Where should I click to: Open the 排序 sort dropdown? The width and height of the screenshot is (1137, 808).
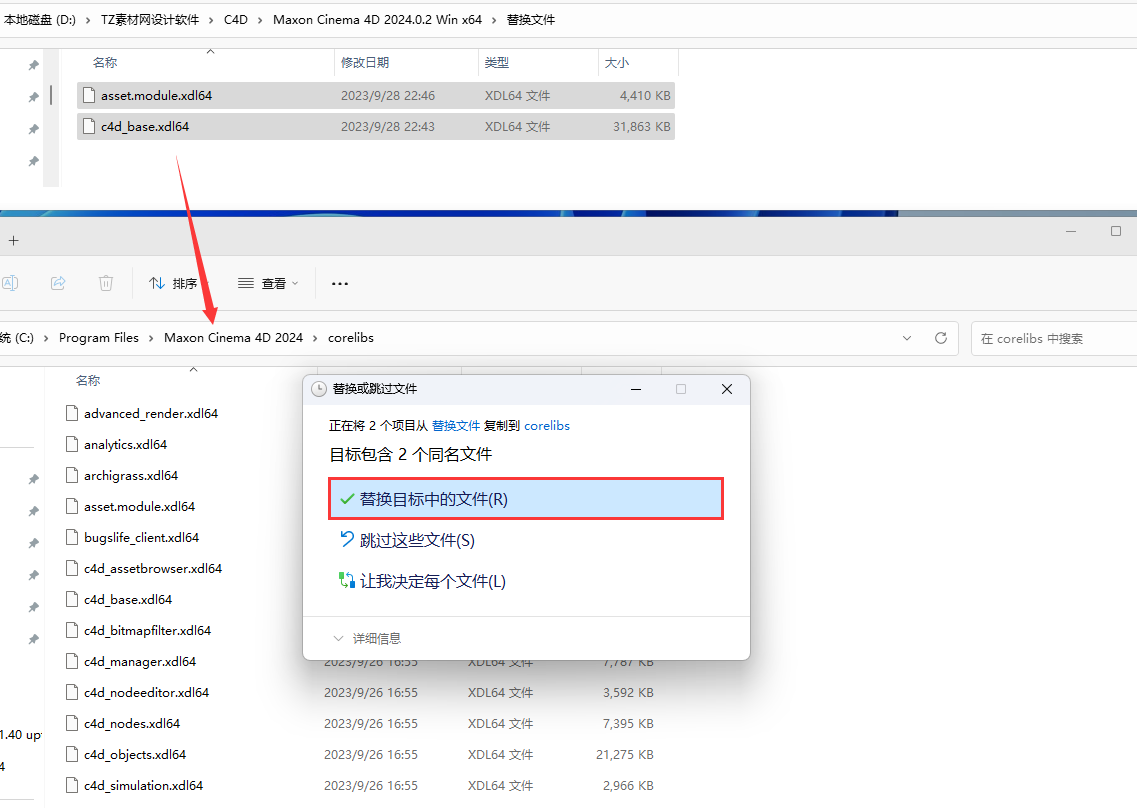click(178, 283)
